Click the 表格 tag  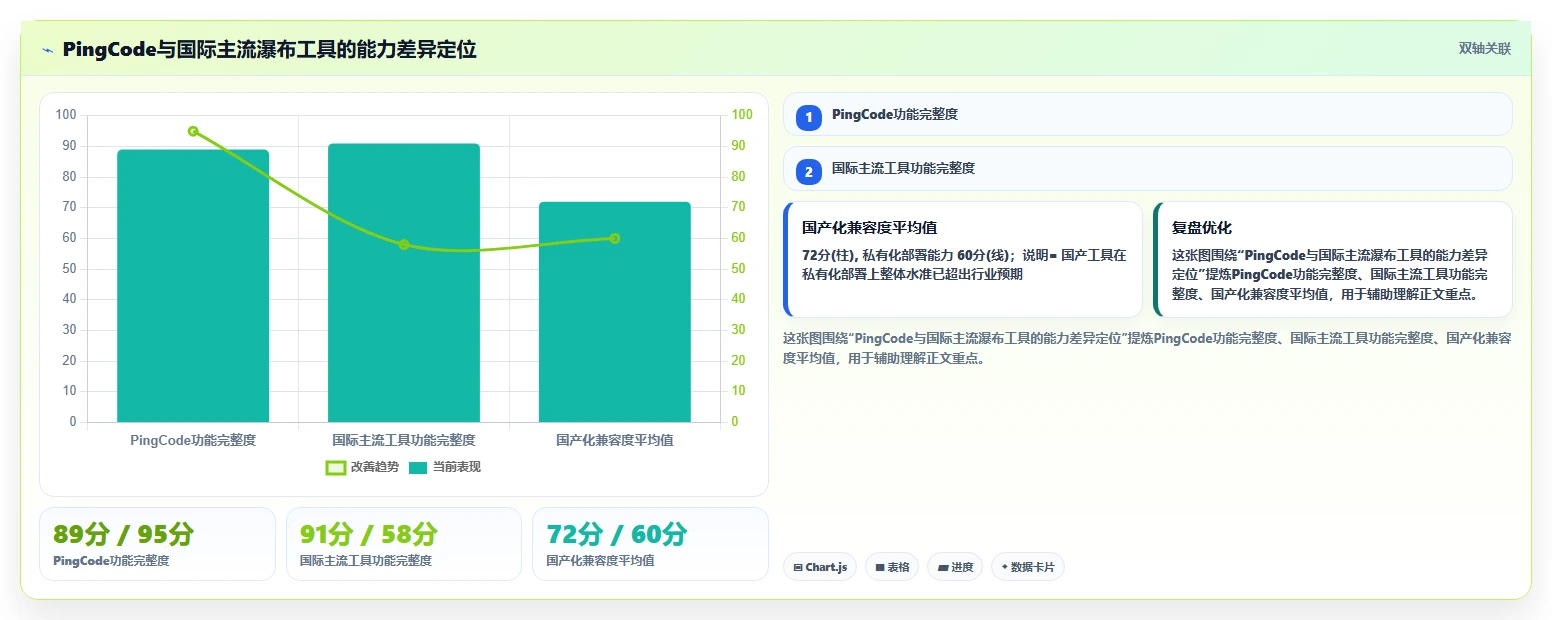(892, 567)
